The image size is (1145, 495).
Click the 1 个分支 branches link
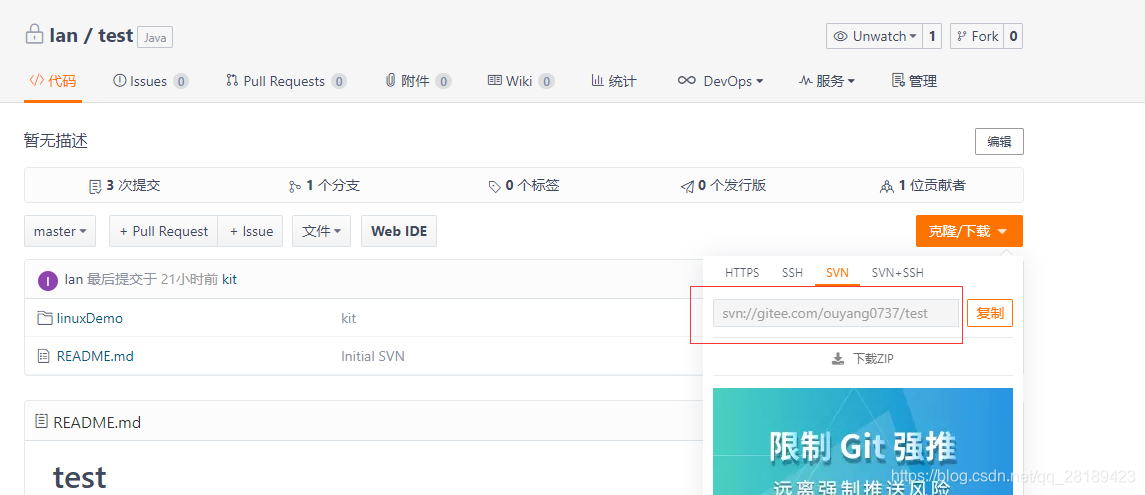[x=324, y=185]
